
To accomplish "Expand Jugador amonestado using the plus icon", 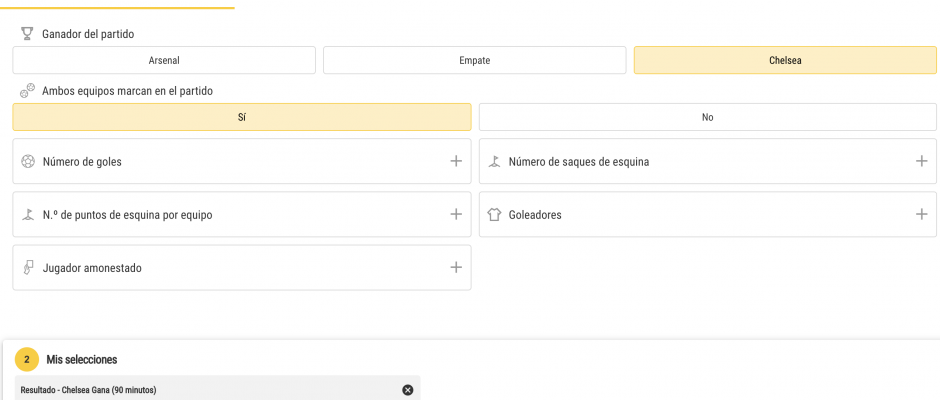I will click(x=456, y=267).
